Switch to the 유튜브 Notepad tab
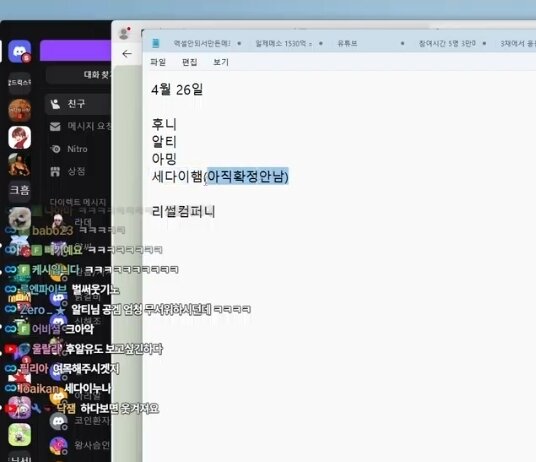 coord(347,43)
